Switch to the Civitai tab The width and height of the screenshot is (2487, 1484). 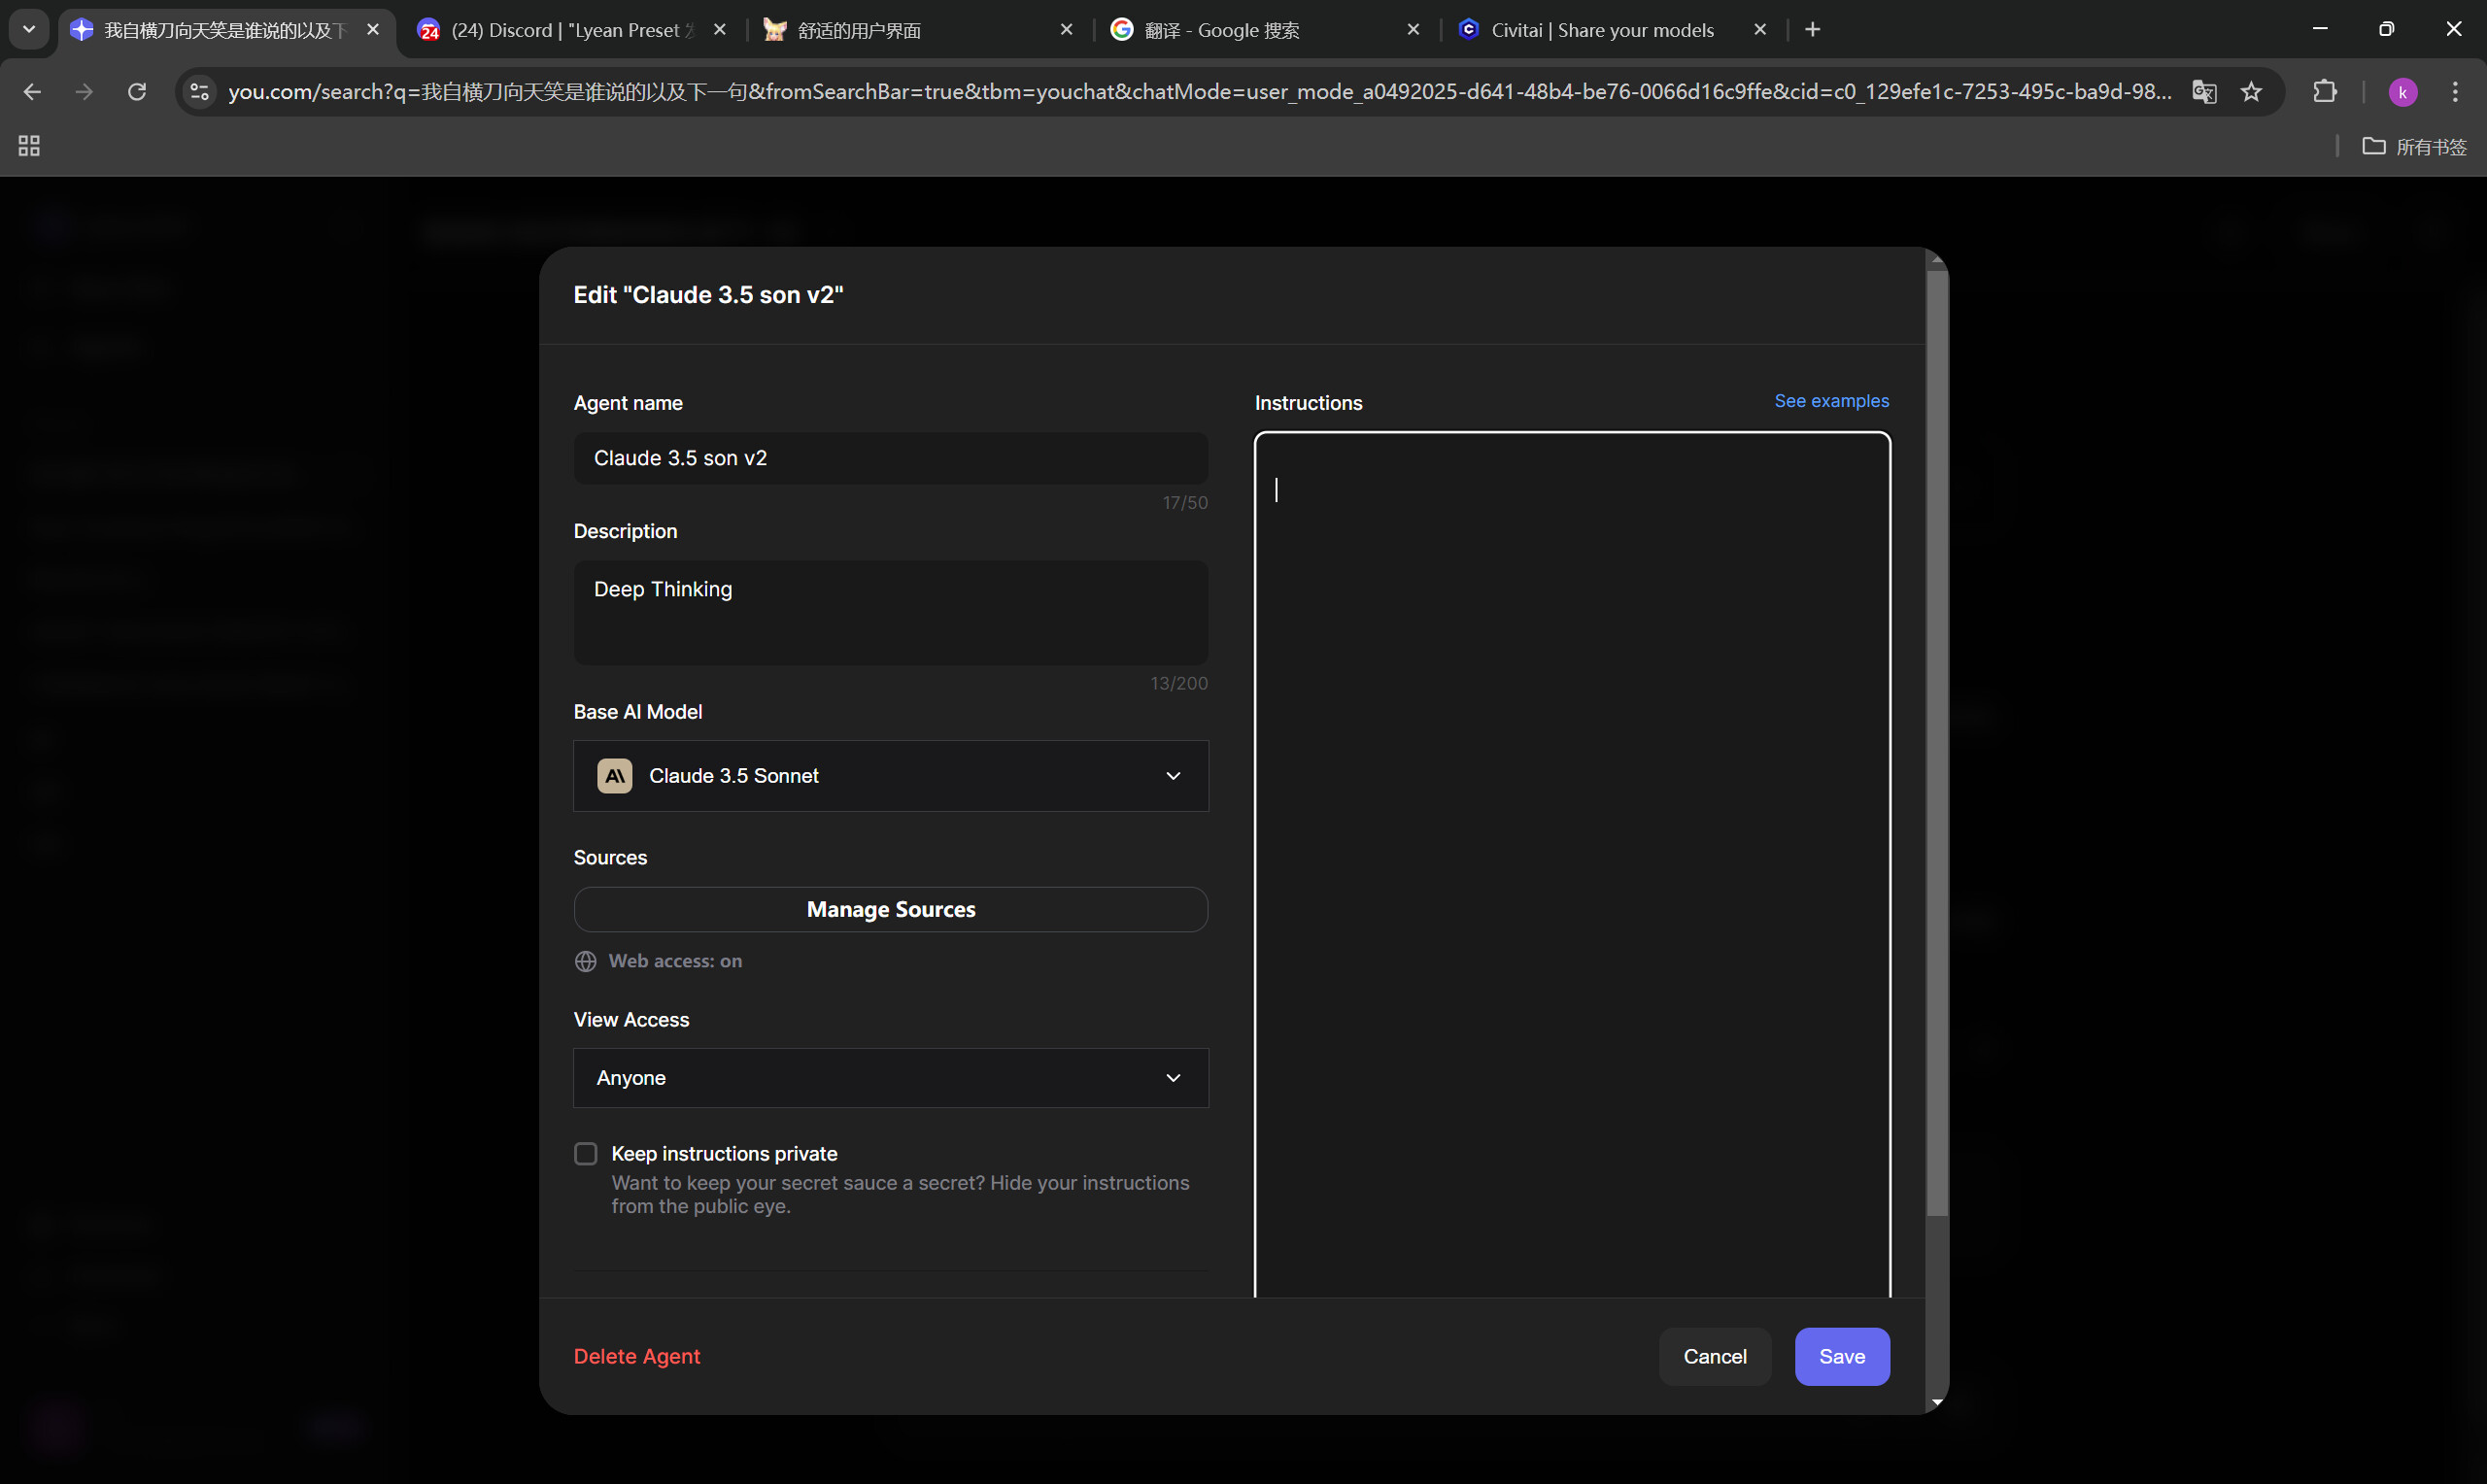[1600, 30]
